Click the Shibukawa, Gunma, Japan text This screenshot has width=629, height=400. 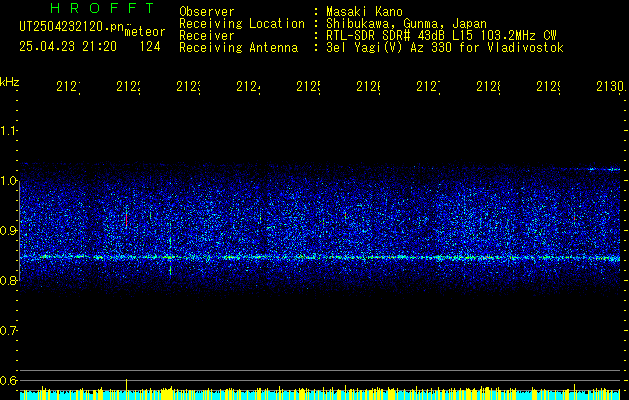tap(406, 24)
